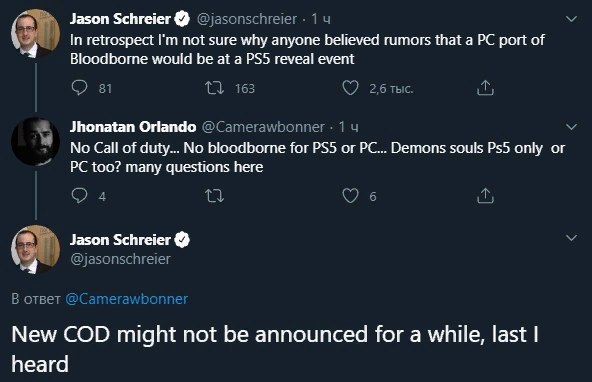
Task: Reply to Jhonatan Orlando's tweet
Action: coord(79,196)
